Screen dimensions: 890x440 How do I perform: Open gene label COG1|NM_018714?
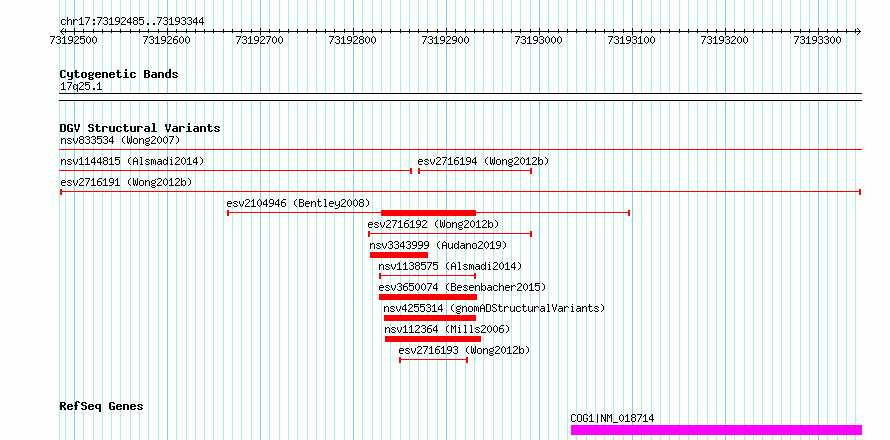tap(612, 418)
